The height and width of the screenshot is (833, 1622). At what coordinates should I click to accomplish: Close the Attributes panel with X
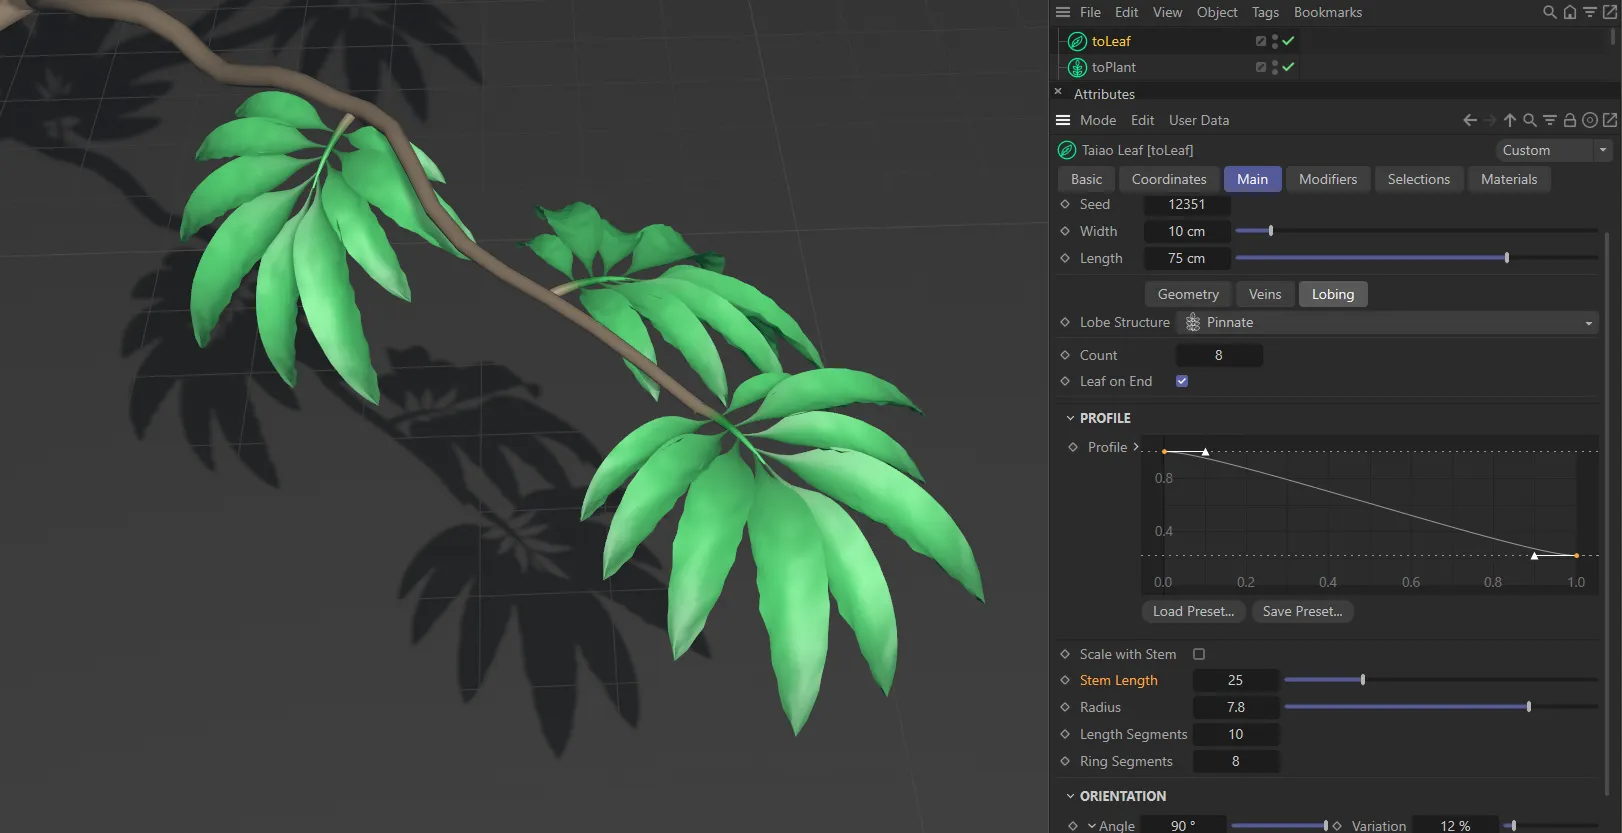coord(1058,92)
